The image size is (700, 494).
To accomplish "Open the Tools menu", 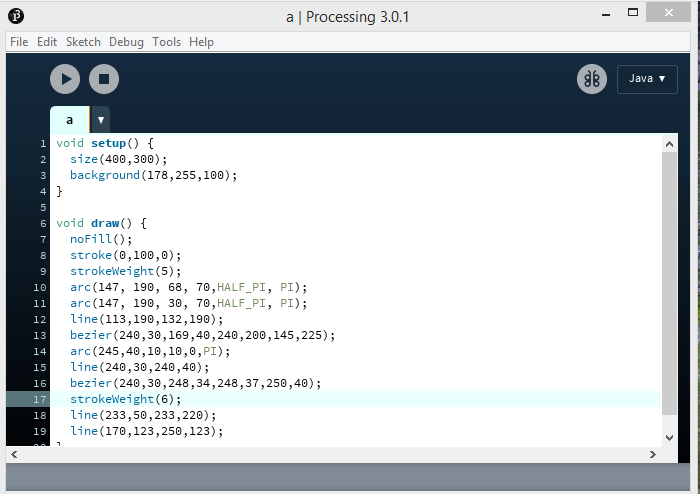I will pyautogui.click(x=167, y=42).
